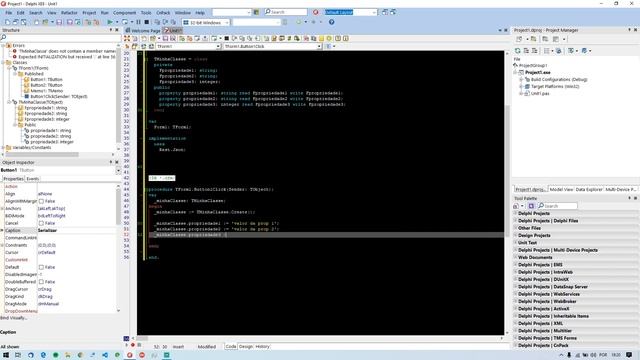Pin the Structure panel with the pushpin
The width and height of the screenshot is (640, 360).
coord(111,30)
